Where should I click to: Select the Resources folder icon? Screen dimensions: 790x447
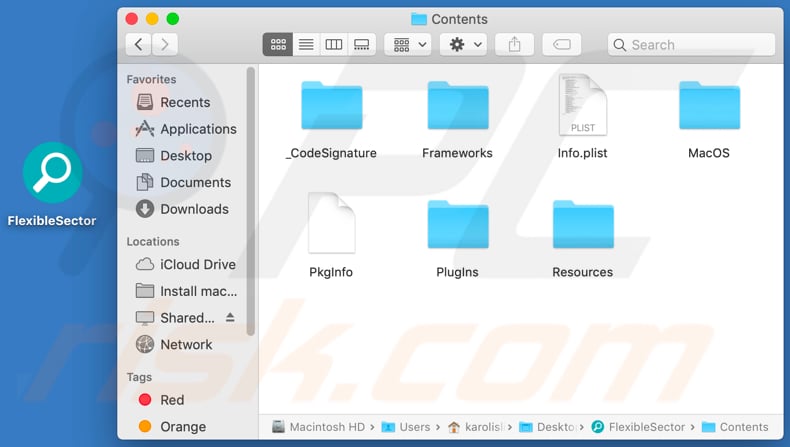tap(583, 225)
